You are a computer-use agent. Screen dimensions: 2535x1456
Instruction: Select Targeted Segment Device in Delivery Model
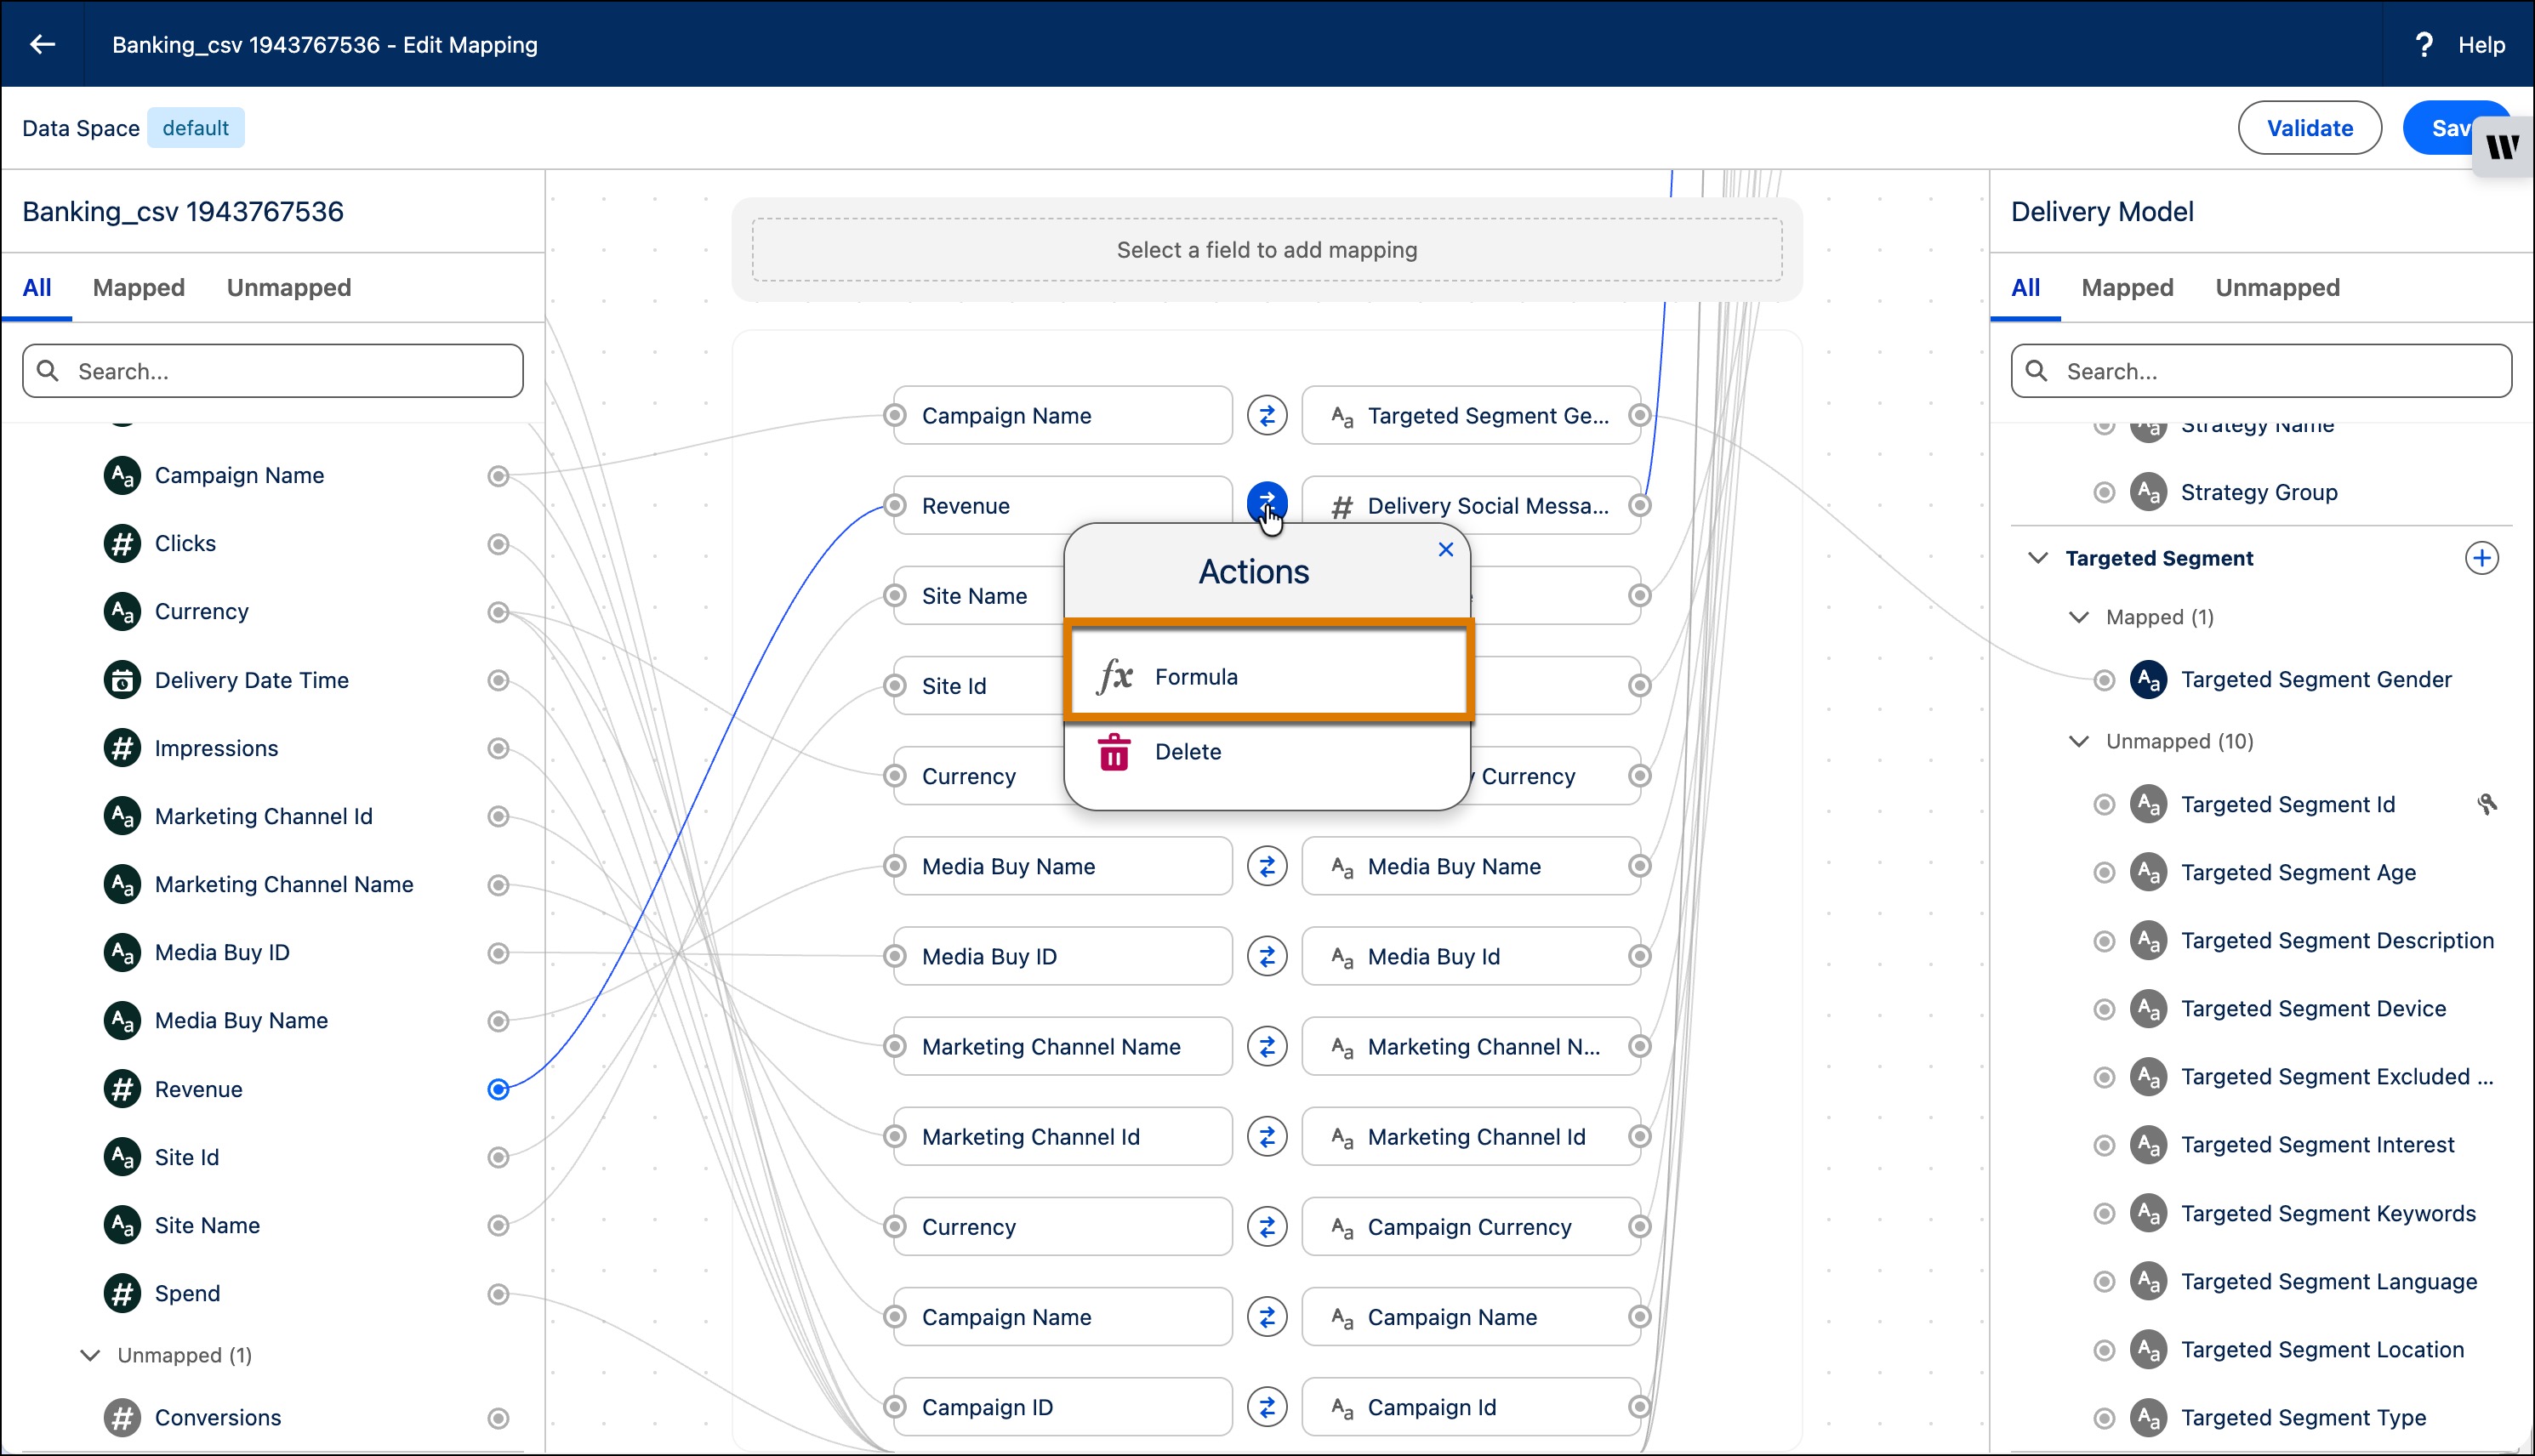tap(2313, 1008)
